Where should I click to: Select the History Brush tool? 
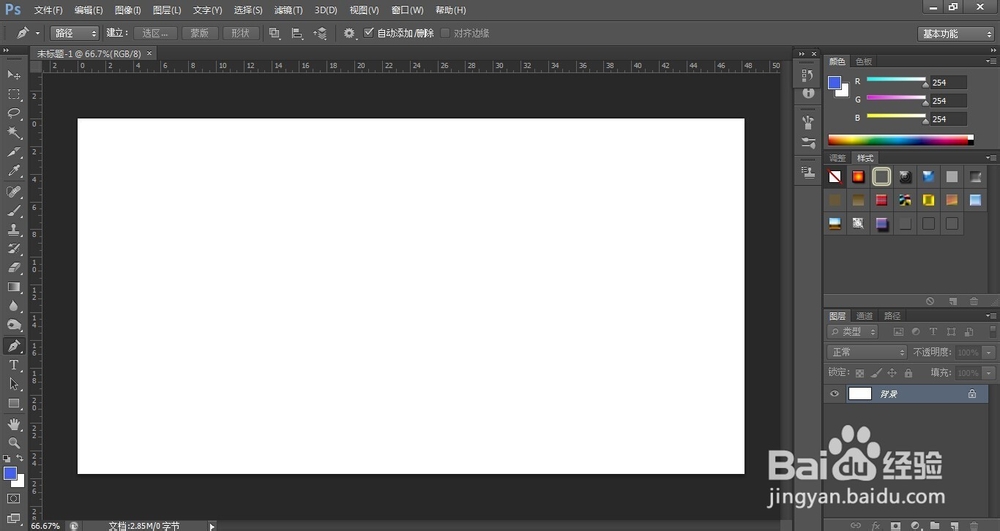[x=13, y=249]
